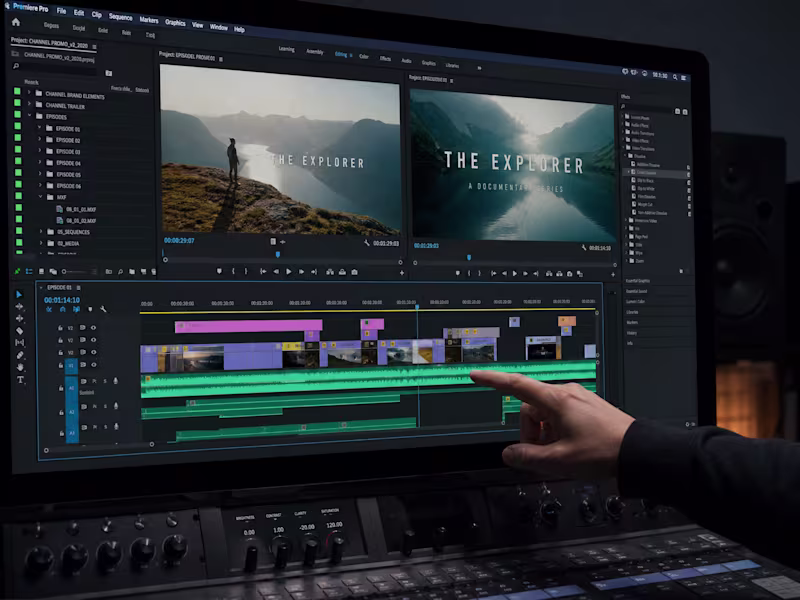Open the Window menu

click(x=219, y=27)
